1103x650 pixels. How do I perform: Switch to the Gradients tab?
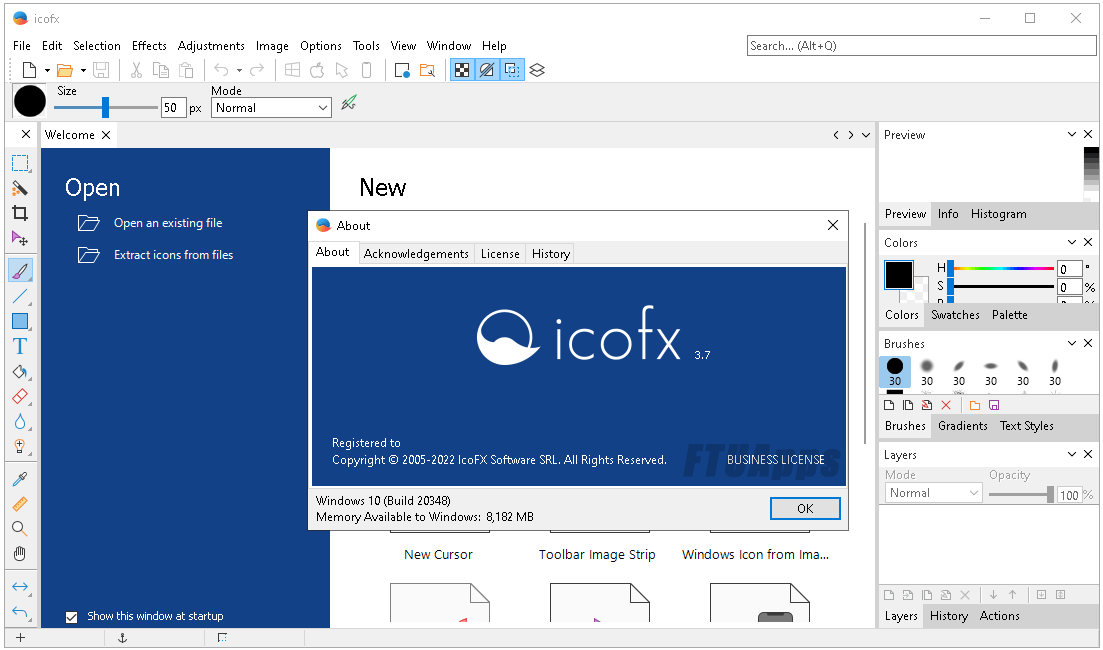pos(962,426)
